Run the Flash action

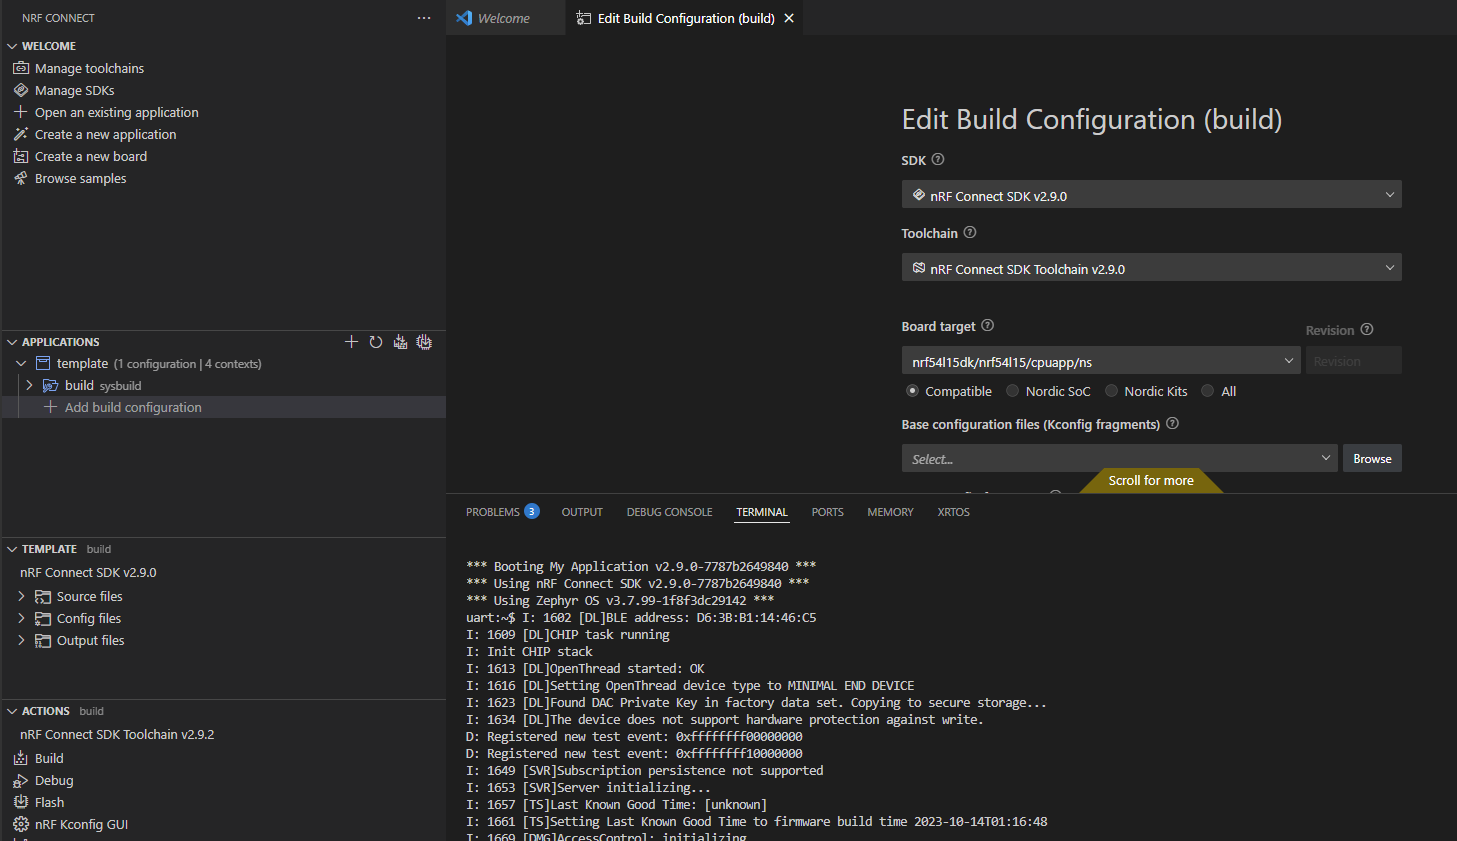tap(49, 802)
